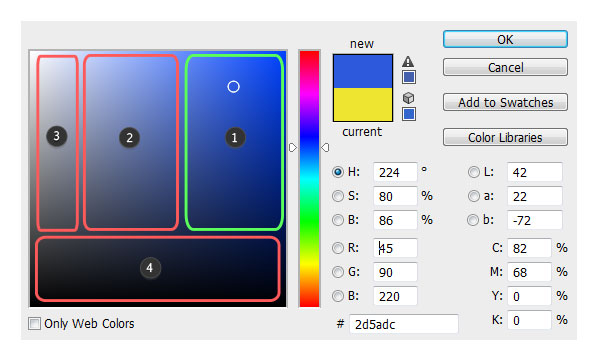The width and height of the screenshot is (600, 362).
Task: Click the out-of-gamut warning triangle icon
Action: click(408, 61)
